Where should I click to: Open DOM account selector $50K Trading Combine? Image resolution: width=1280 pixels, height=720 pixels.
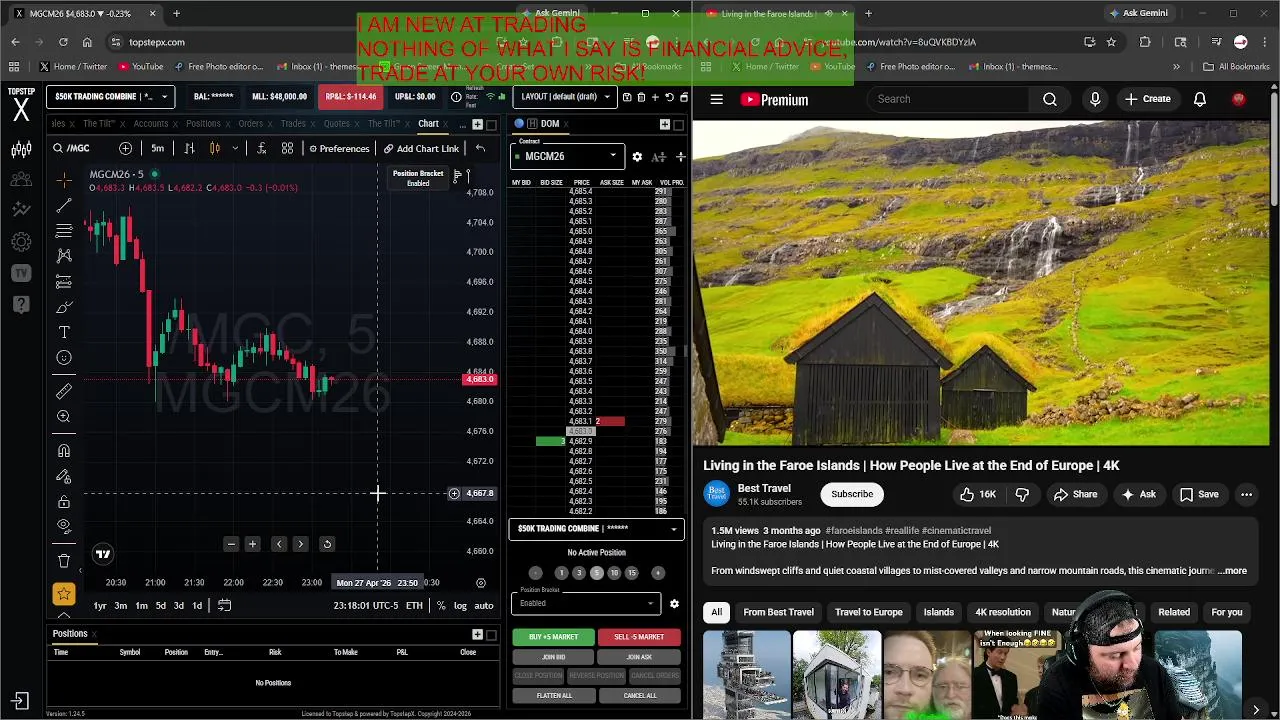597,529
